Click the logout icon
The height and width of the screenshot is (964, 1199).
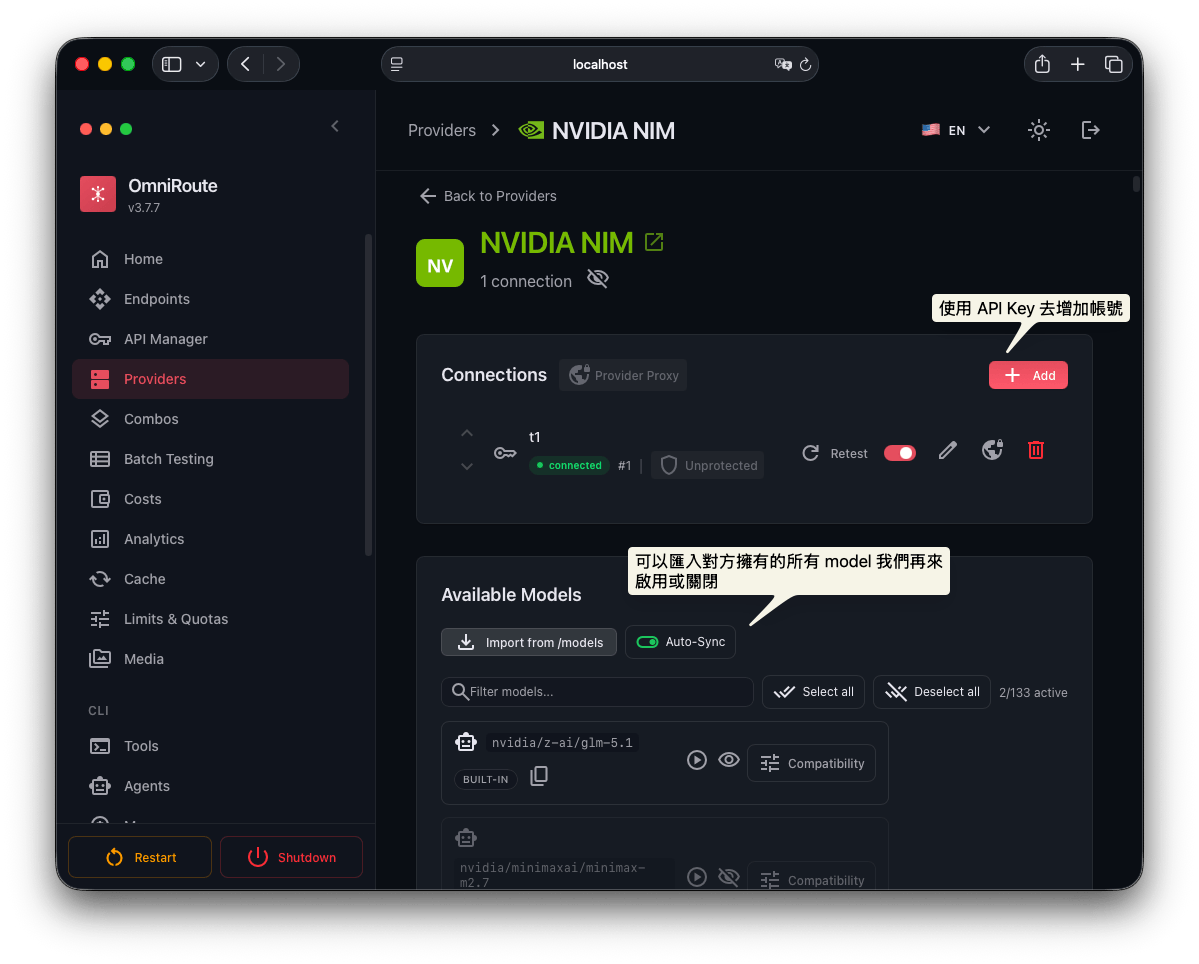[1090, 130]
